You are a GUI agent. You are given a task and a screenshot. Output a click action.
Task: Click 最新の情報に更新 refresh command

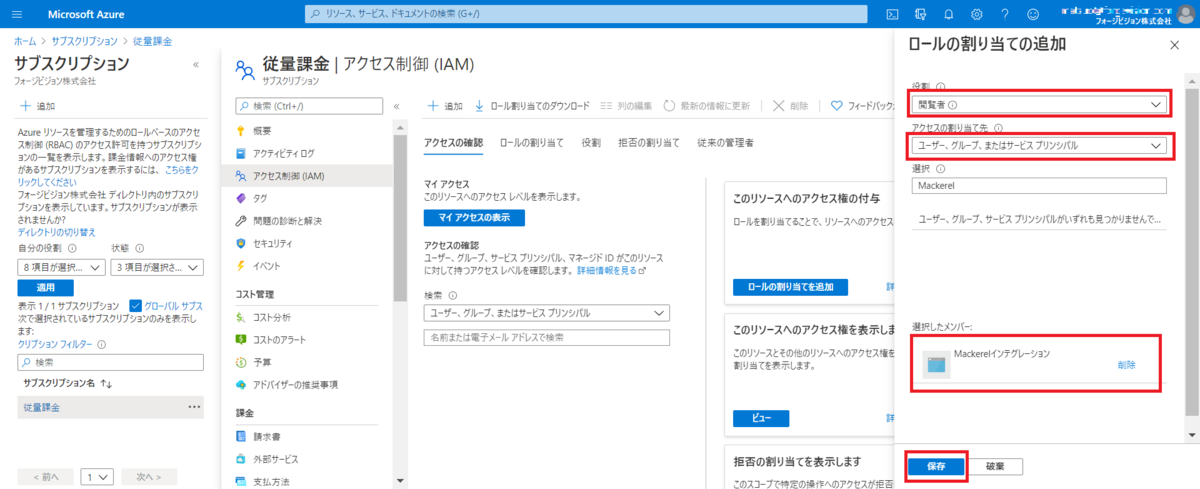point(706,105)
